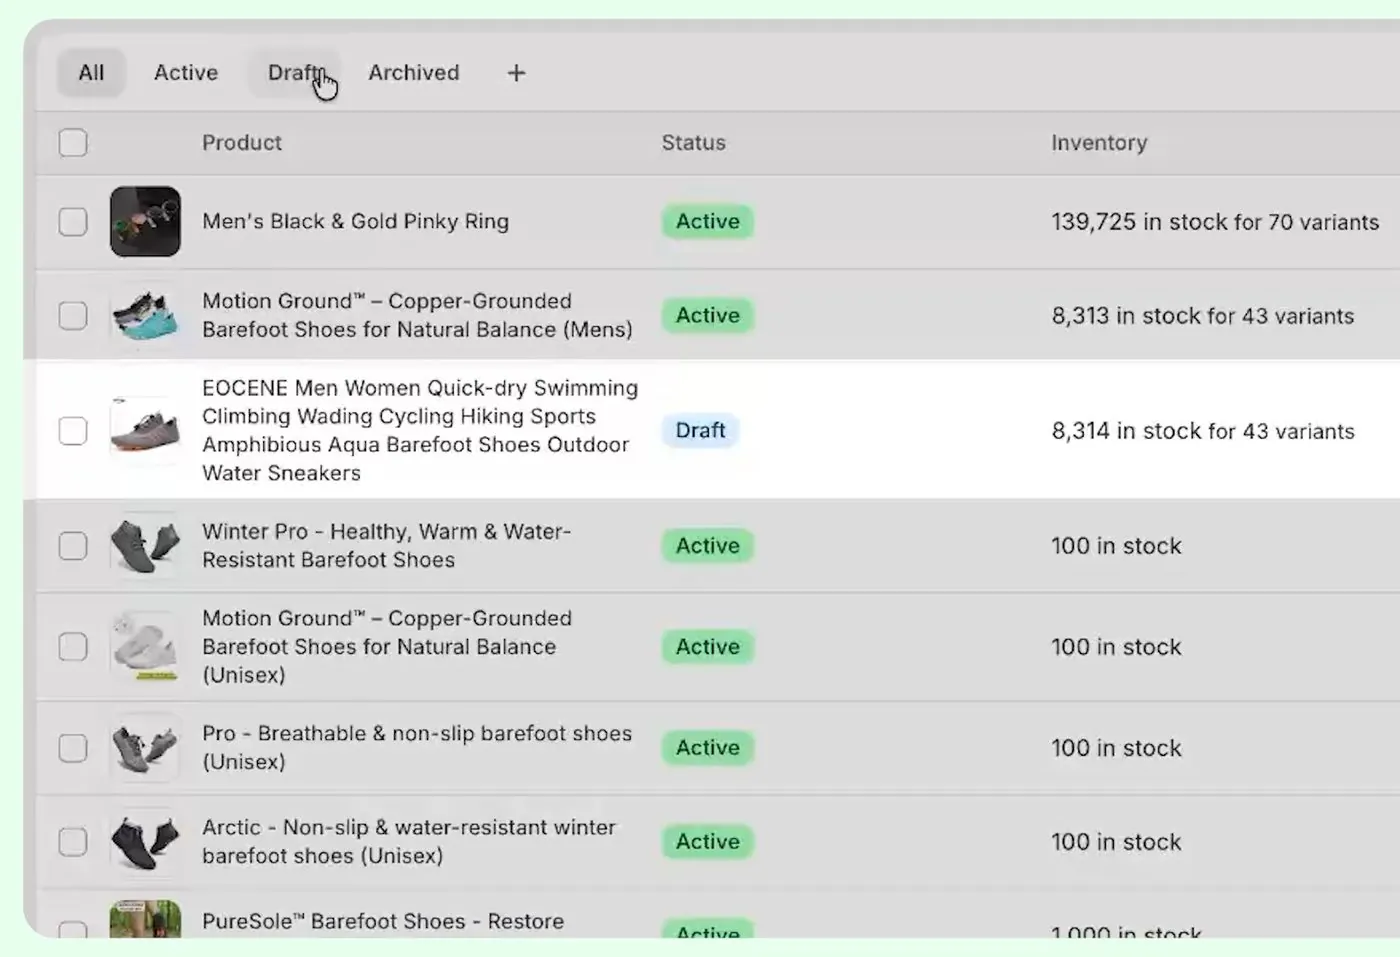Open Motion Ground Barefoot Shoes (Unisex) product
The image size is (1400, 957).
click(x=387, y=647)
